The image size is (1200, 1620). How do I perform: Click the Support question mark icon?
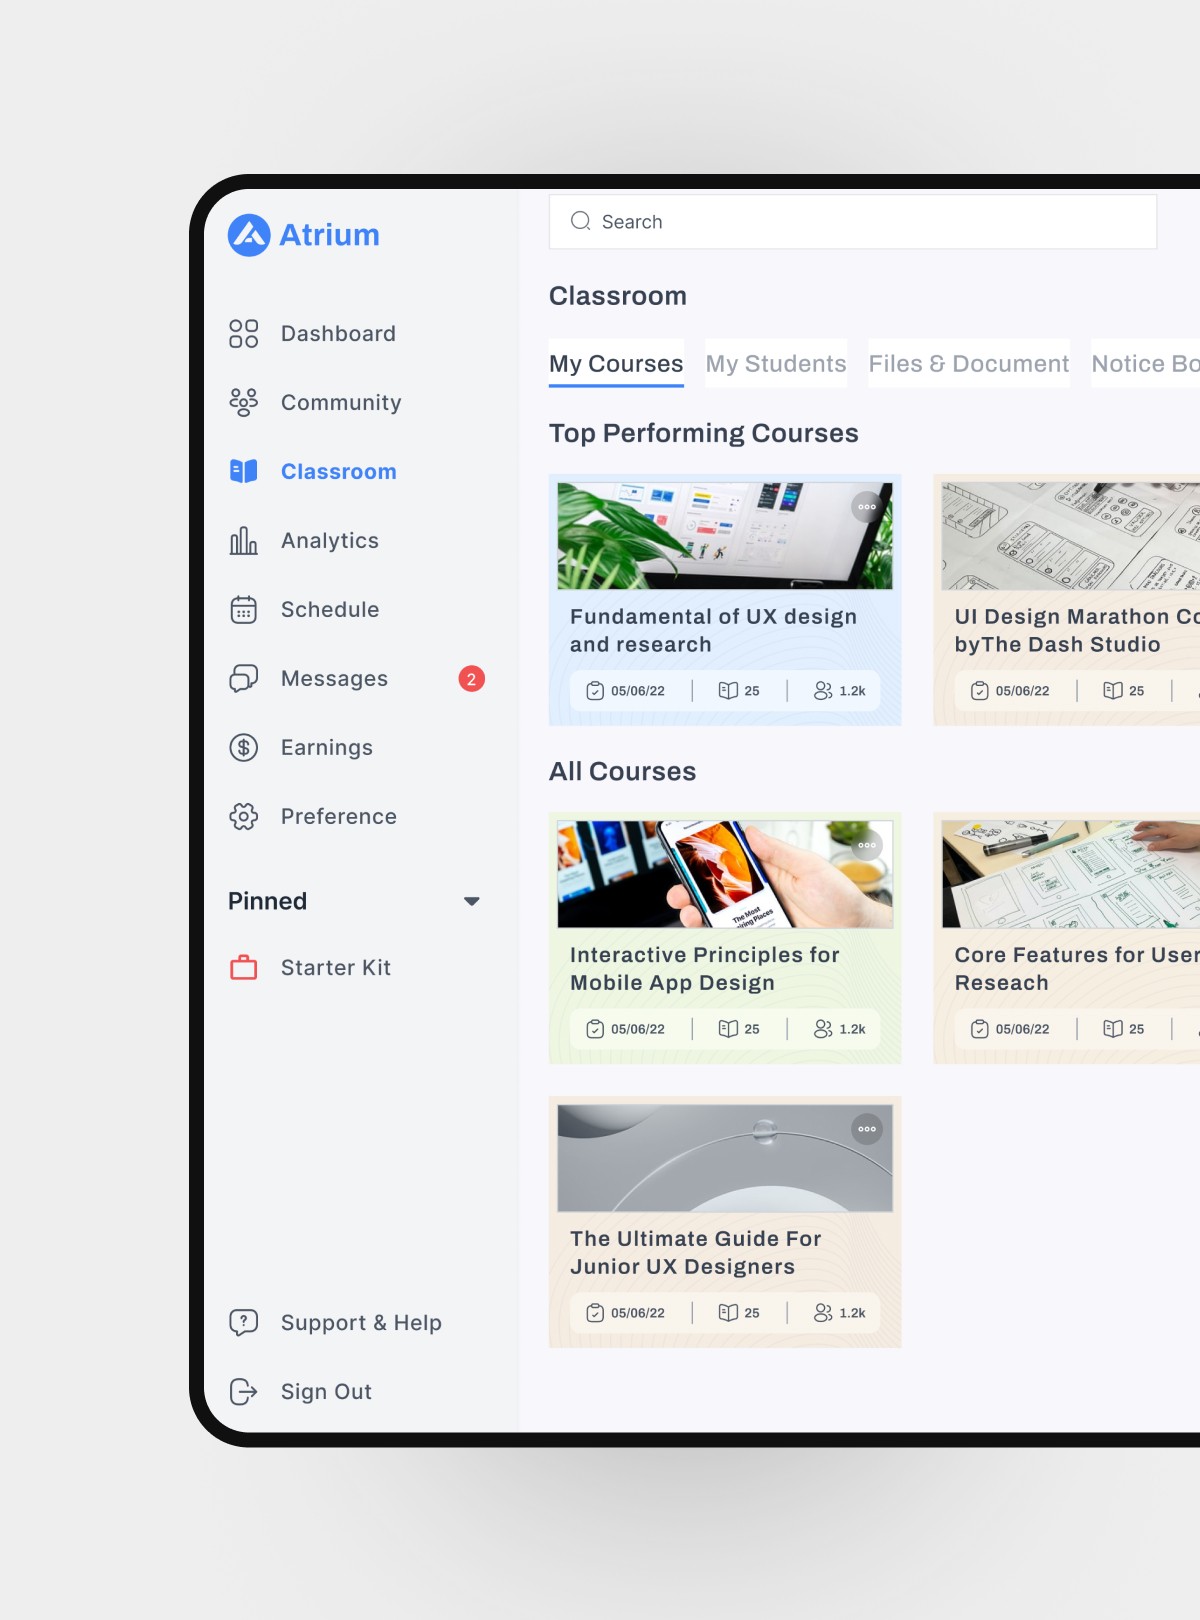tap(243, 1323)
